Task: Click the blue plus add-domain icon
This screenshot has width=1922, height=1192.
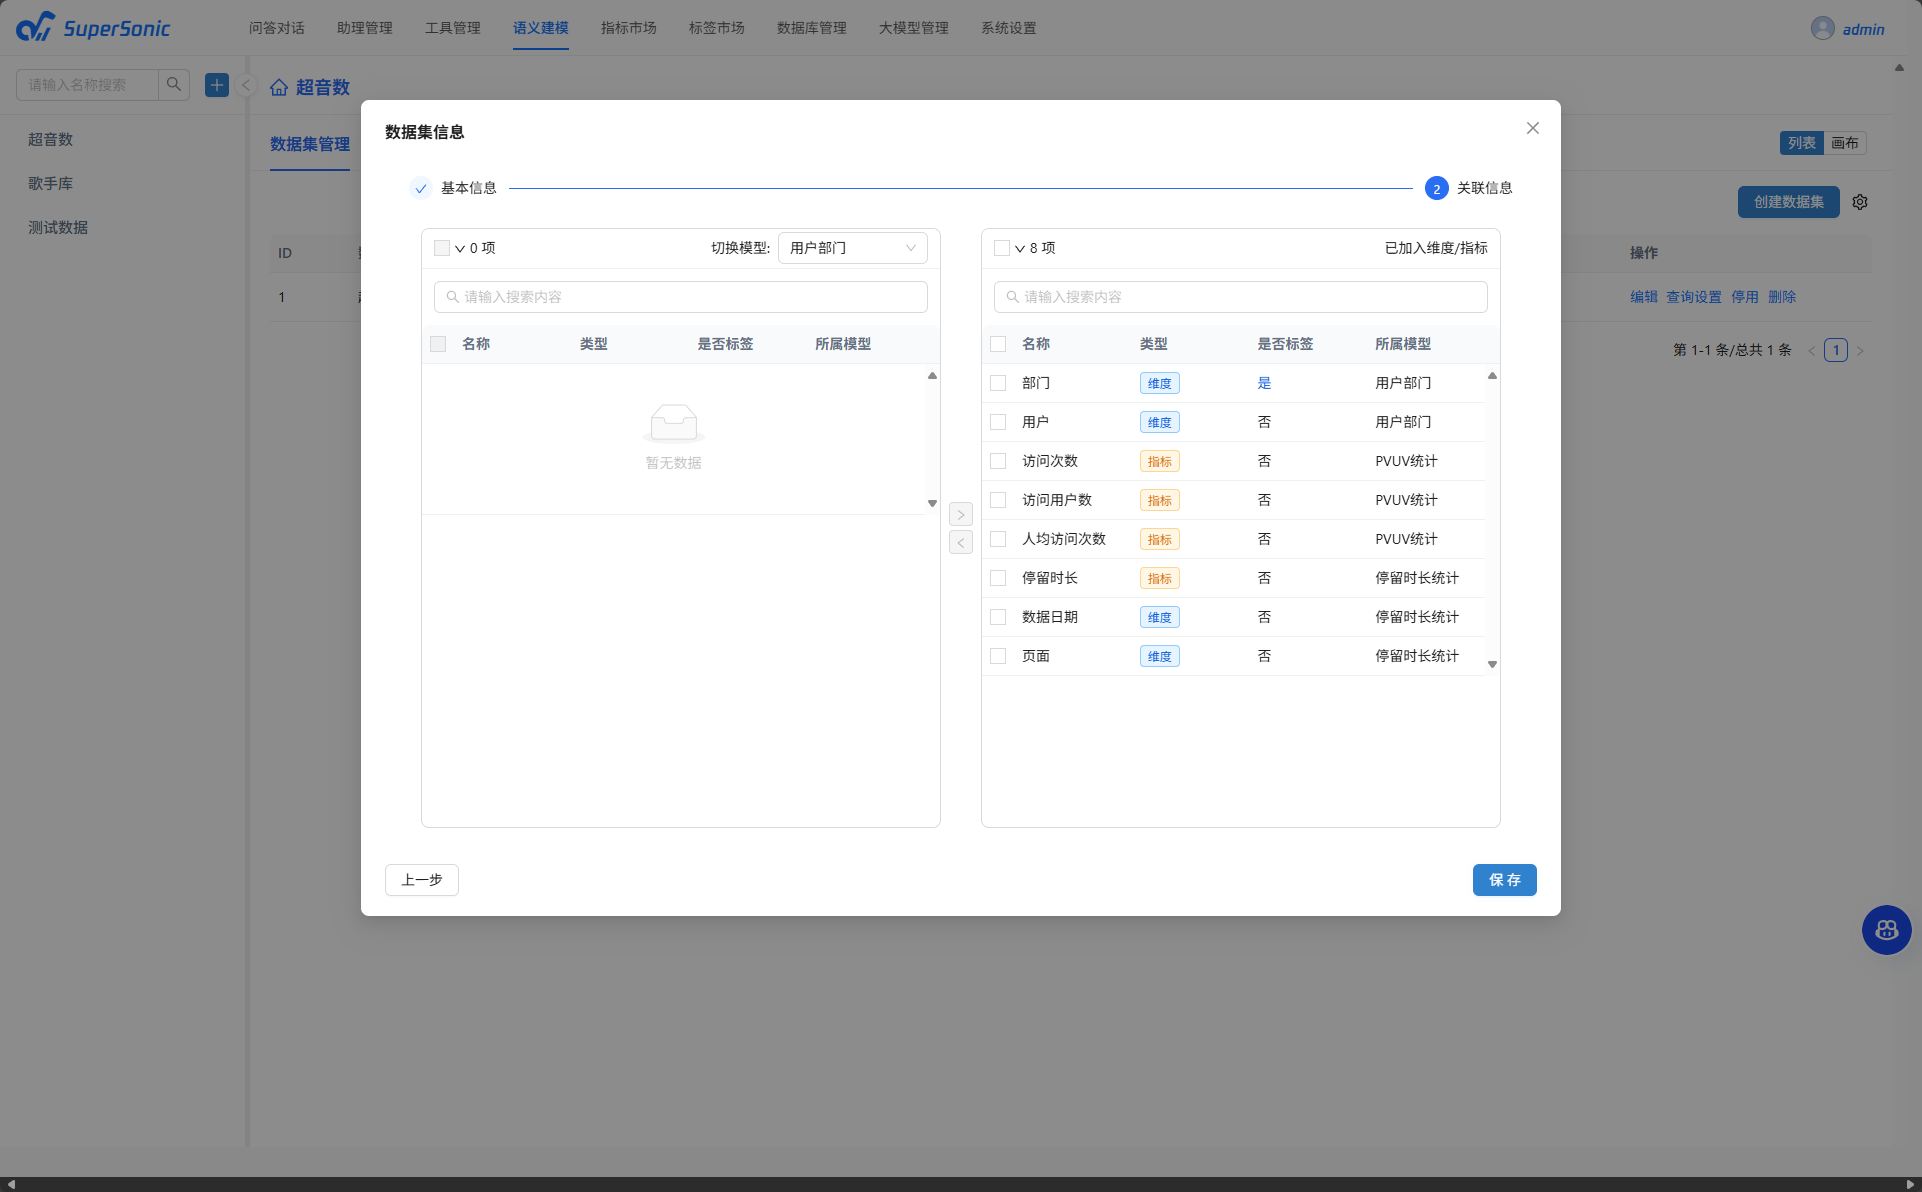Action: (217, 85)
